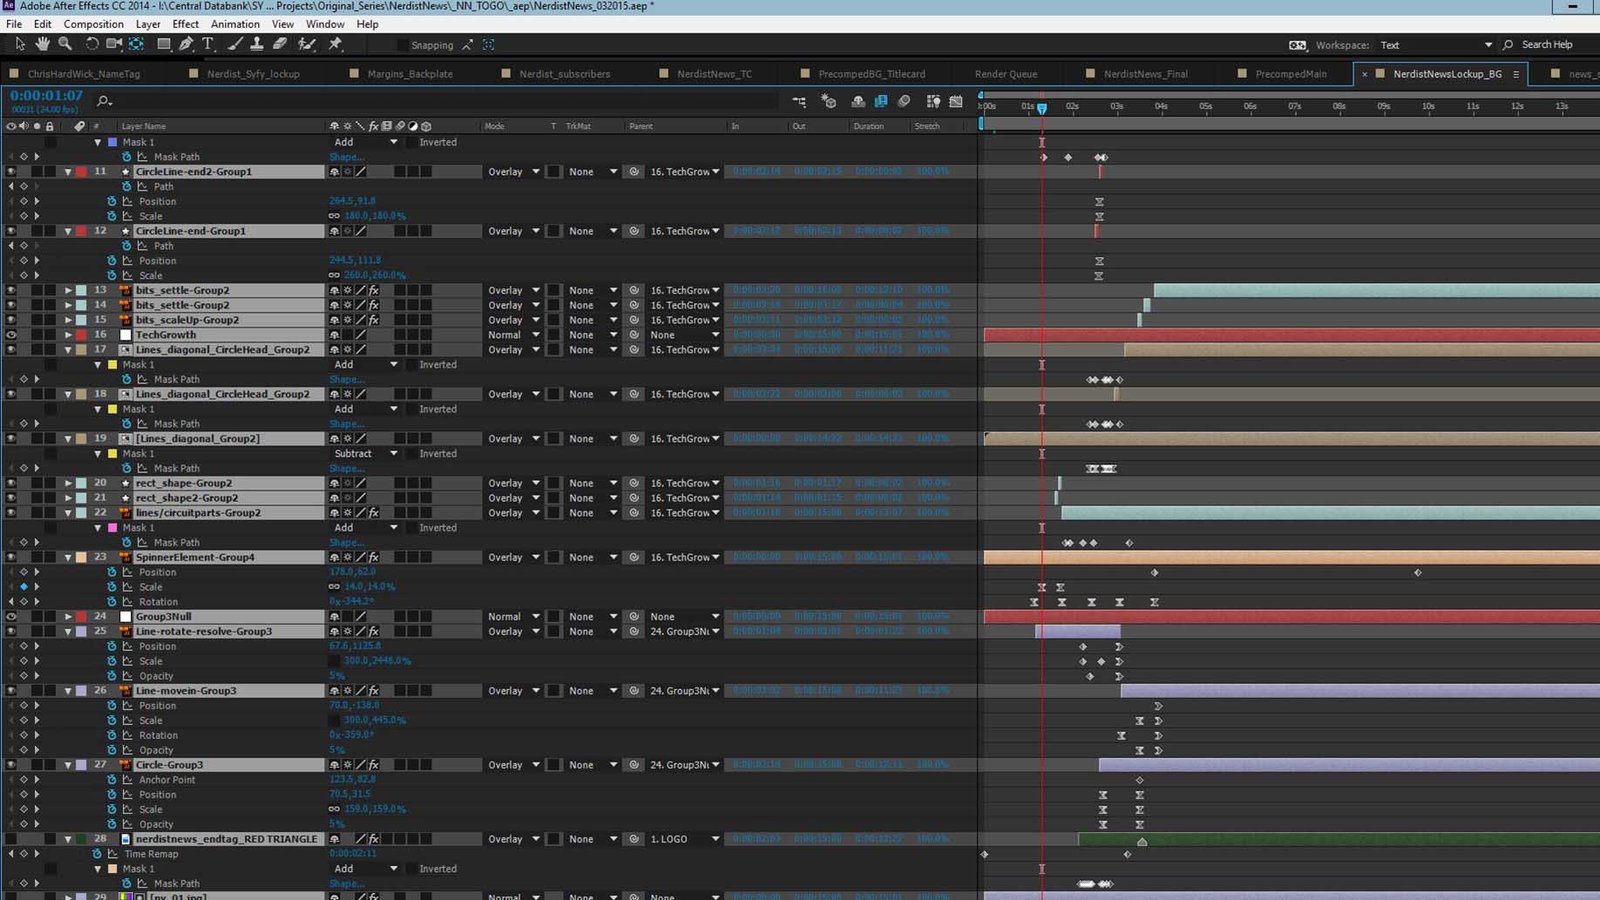The image size is (1600, 900).
Task: Click the Layer Name column header
Action: [x=144, y=126]
